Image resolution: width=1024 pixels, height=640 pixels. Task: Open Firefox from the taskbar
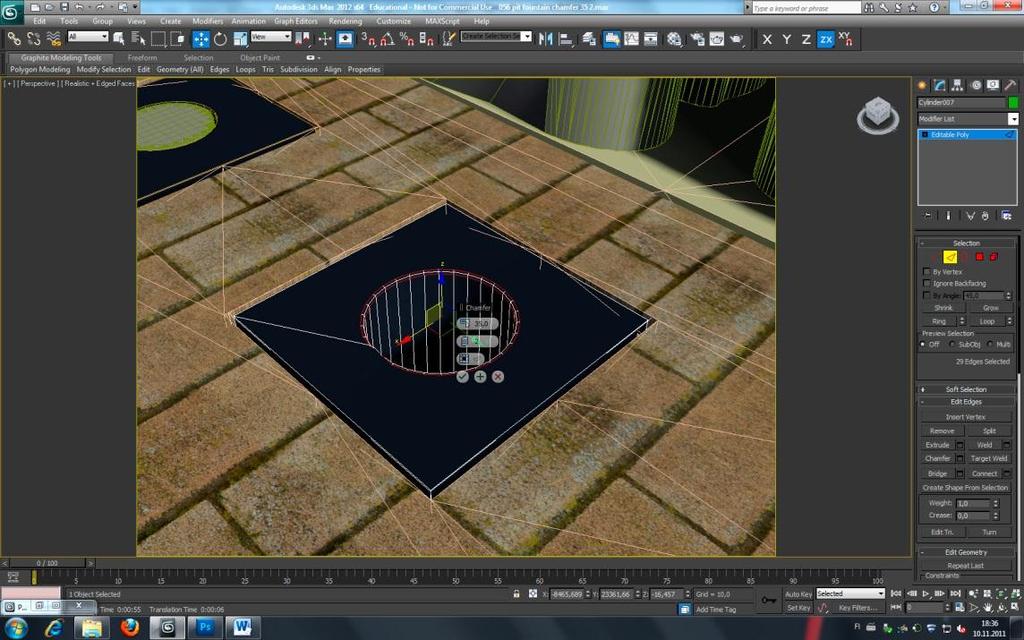(130, 628)
